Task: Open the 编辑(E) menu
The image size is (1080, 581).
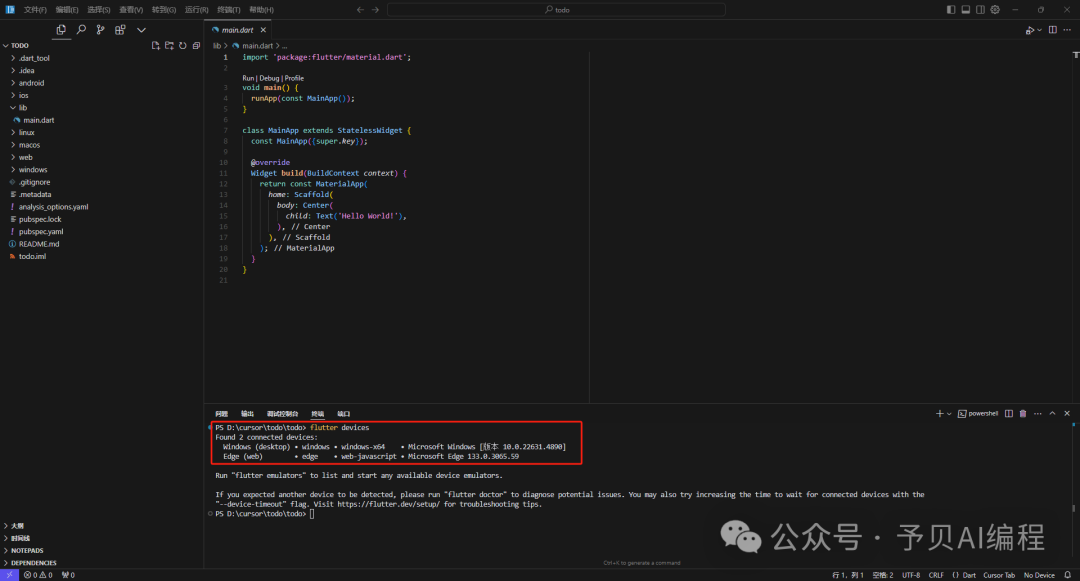Action: (67, 10)
